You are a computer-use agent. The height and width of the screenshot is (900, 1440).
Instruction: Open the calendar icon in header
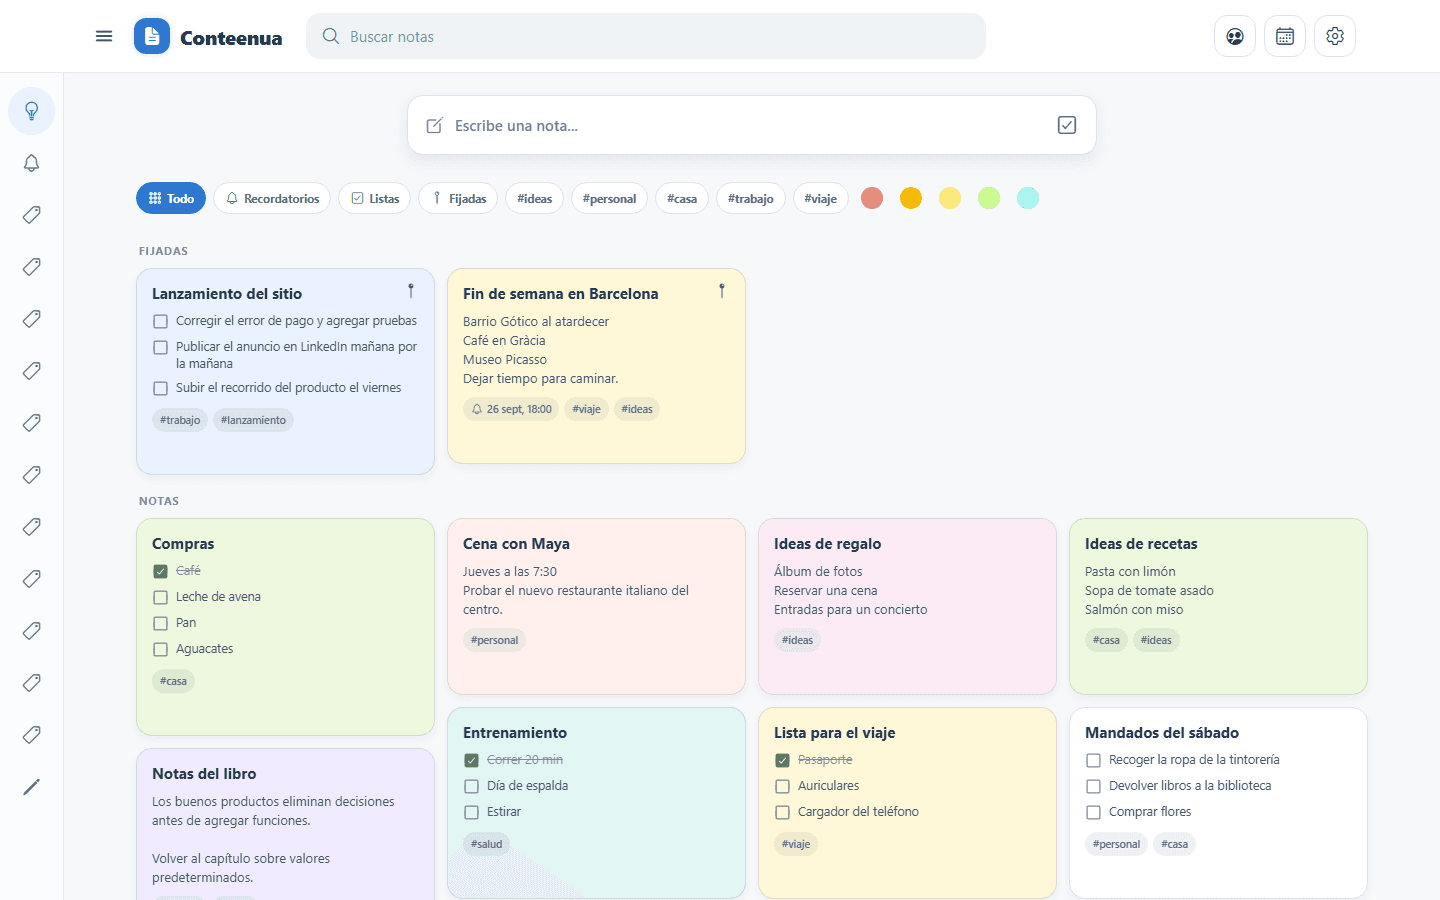[1285, 36]
